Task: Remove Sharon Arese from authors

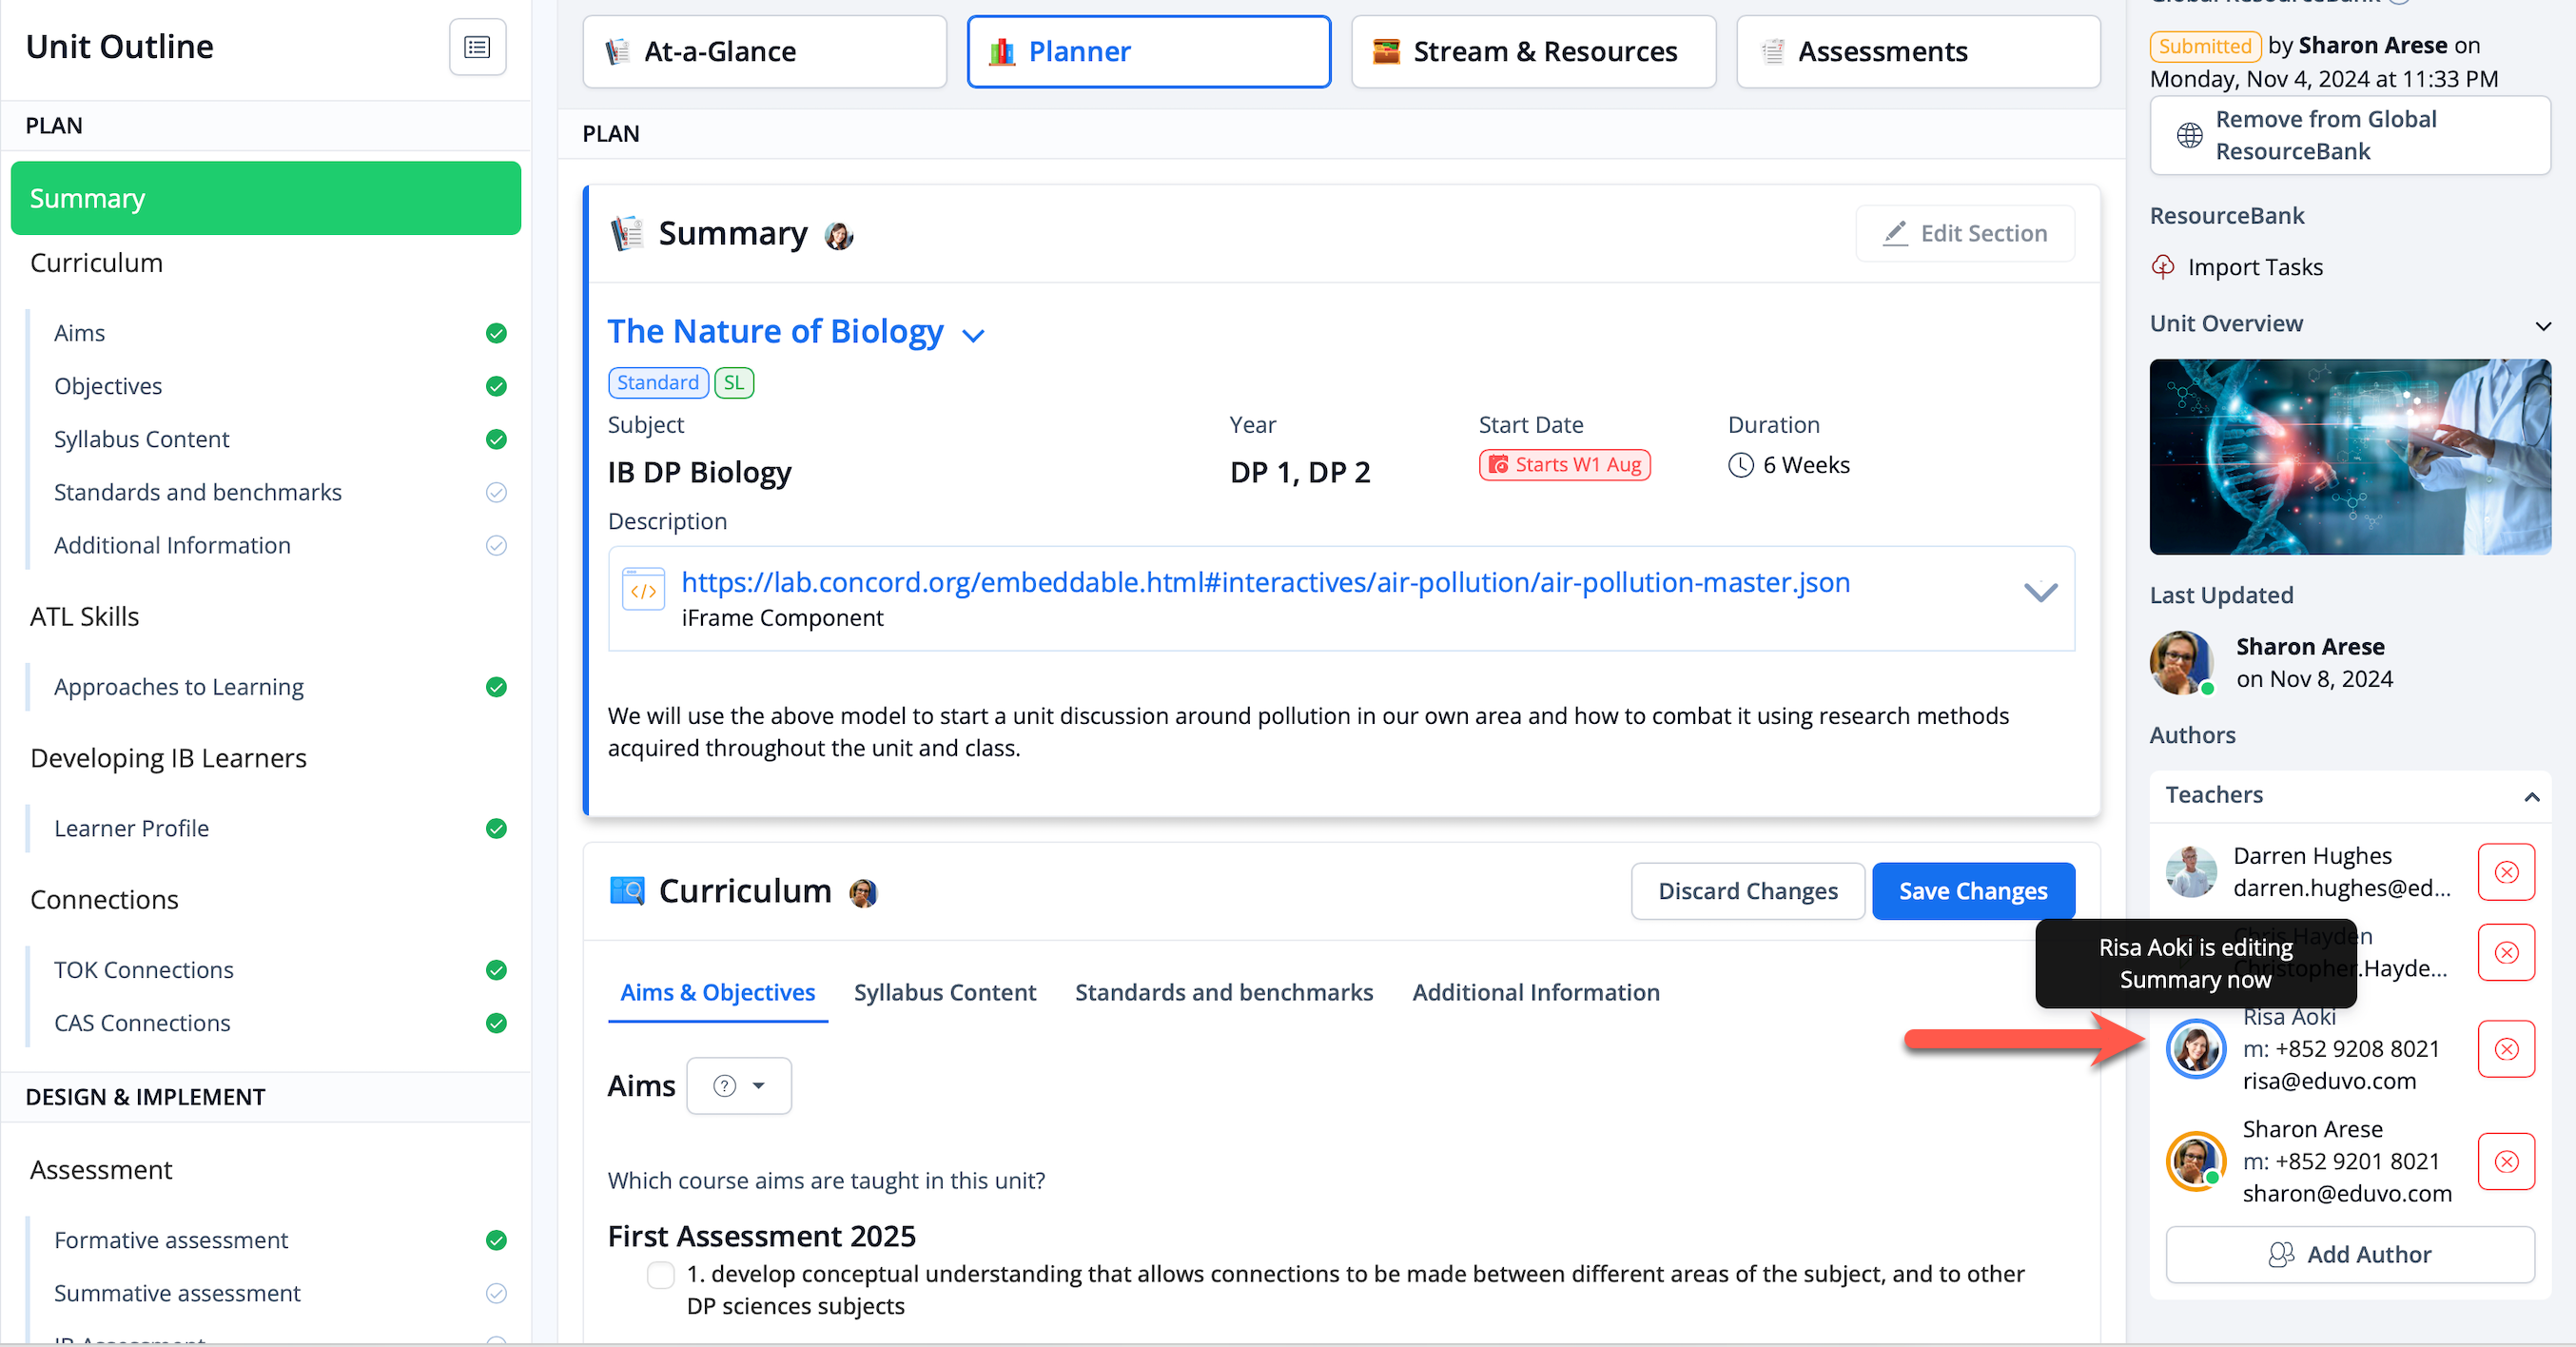Action: [x=2506, y=1162]
